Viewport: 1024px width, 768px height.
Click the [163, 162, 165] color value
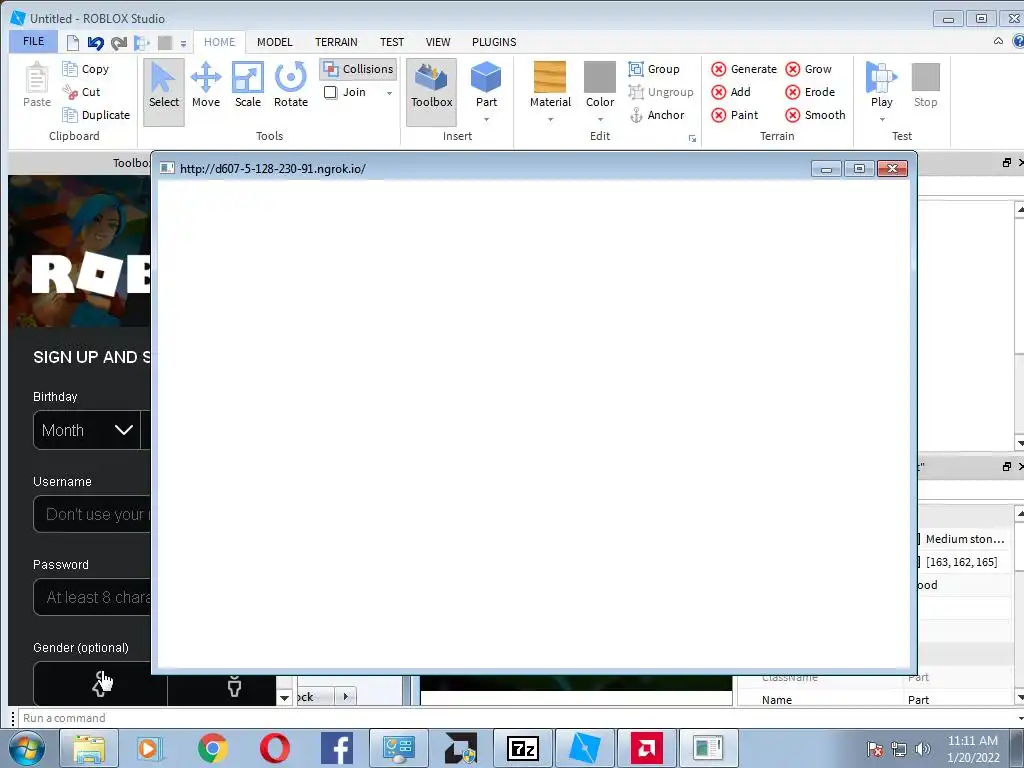961,562
